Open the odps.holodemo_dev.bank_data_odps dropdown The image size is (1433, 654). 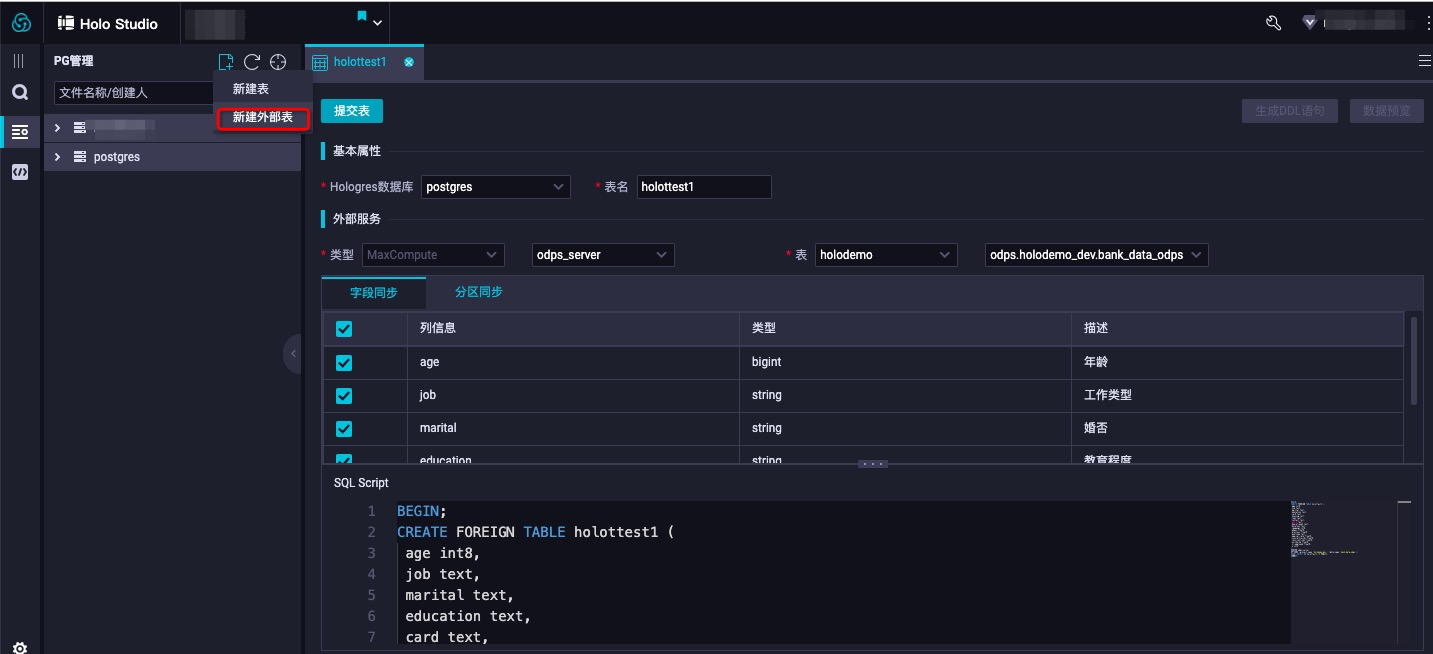pyautogui.click(x=1097, y=255)
